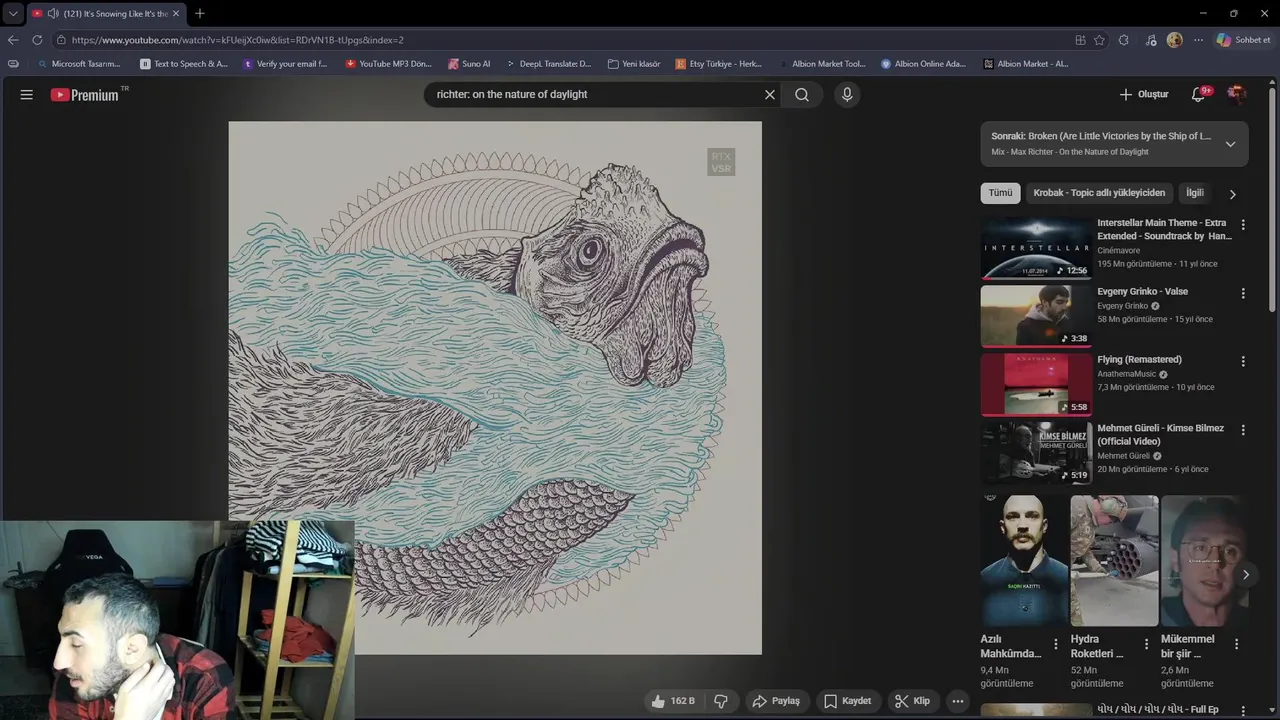Open the notifications bell
The height and width of the screenshot is (720, 1280).
tap(1198, 94)
